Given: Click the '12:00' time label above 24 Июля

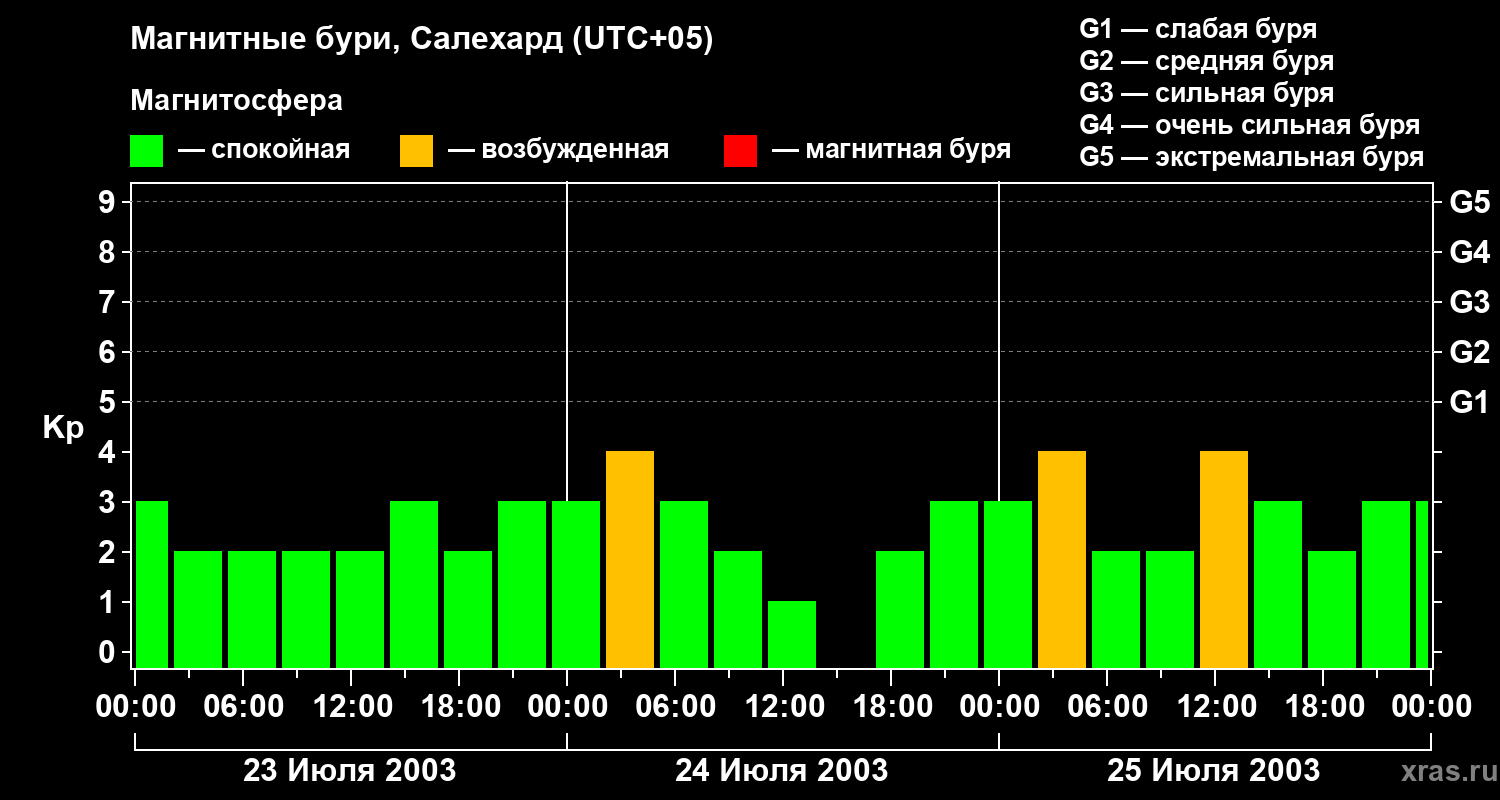Looking at the screenshot, I should point(783,707).
